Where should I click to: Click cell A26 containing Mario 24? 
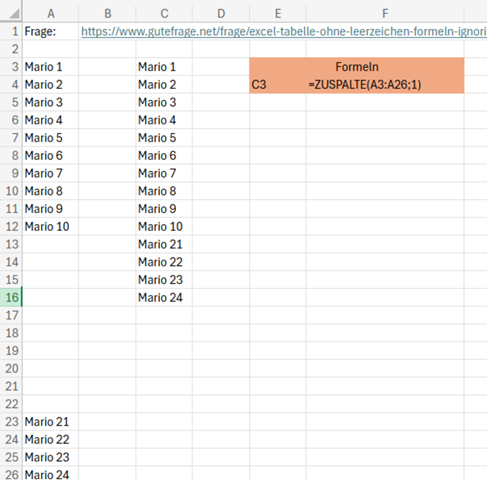click(x=51, y=473)
